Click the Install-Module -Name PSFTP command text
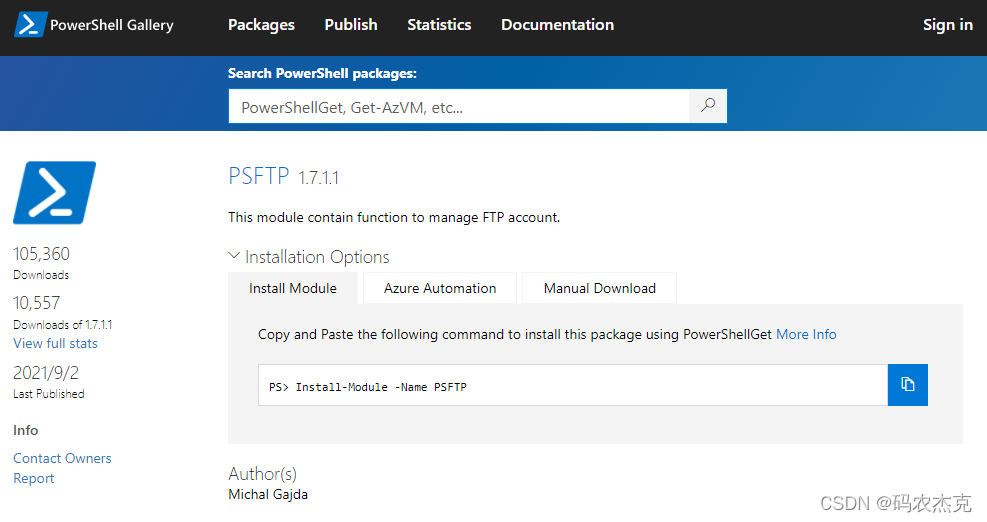Image resolution: width=987 pixels, height=522 pixels. (381, 387)
